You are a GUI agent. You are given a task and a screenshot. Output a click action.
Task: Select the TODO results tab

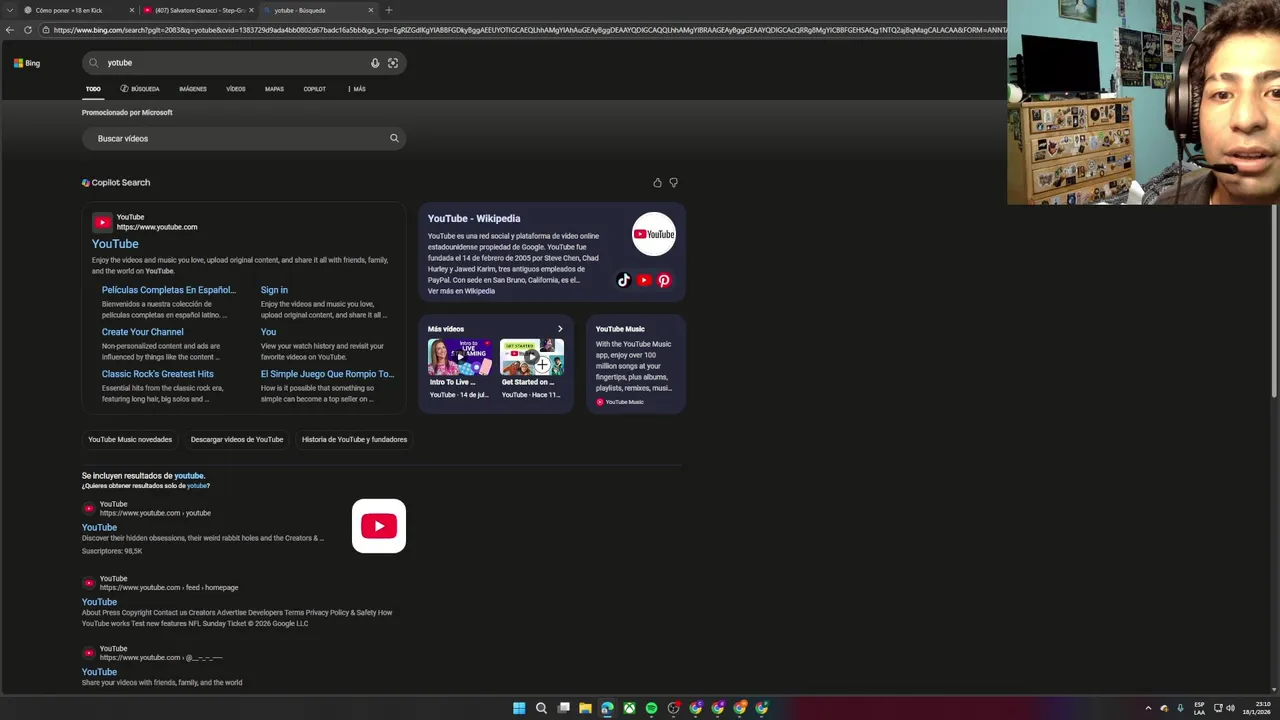coord(93,89)
